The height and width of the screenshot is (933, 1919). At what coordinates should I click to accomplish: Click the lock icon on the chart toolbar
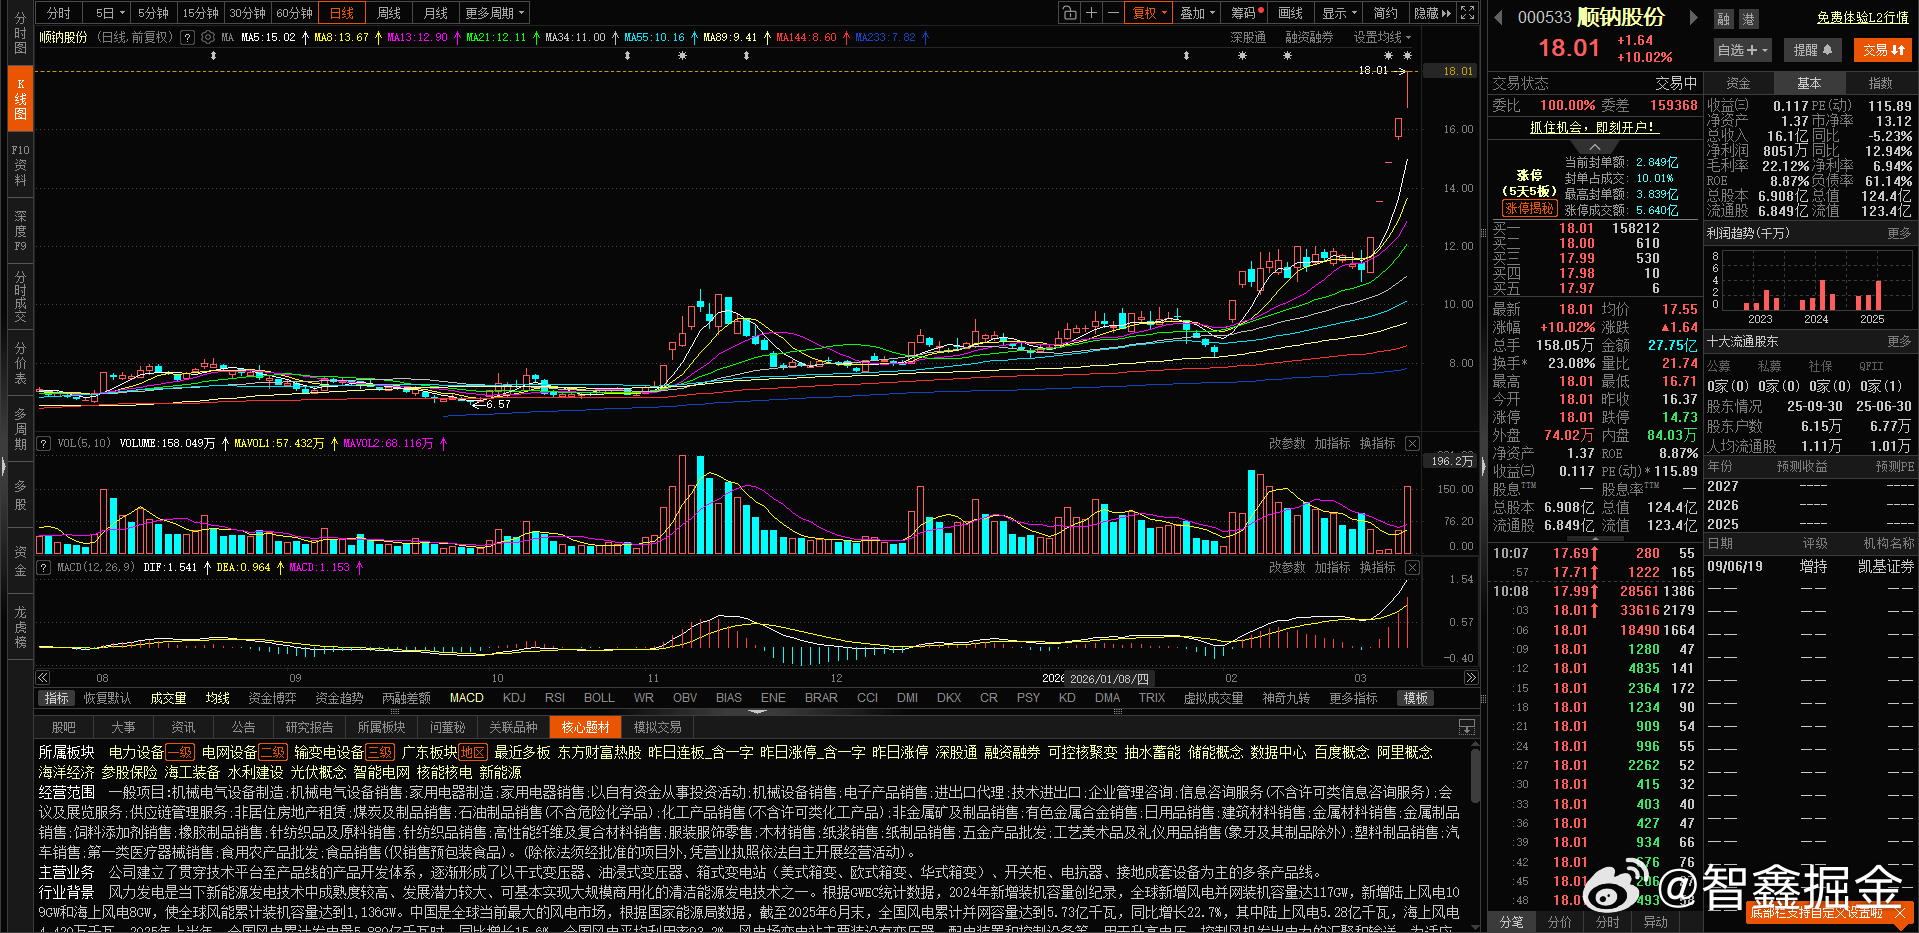click(x=1071, y=12)
